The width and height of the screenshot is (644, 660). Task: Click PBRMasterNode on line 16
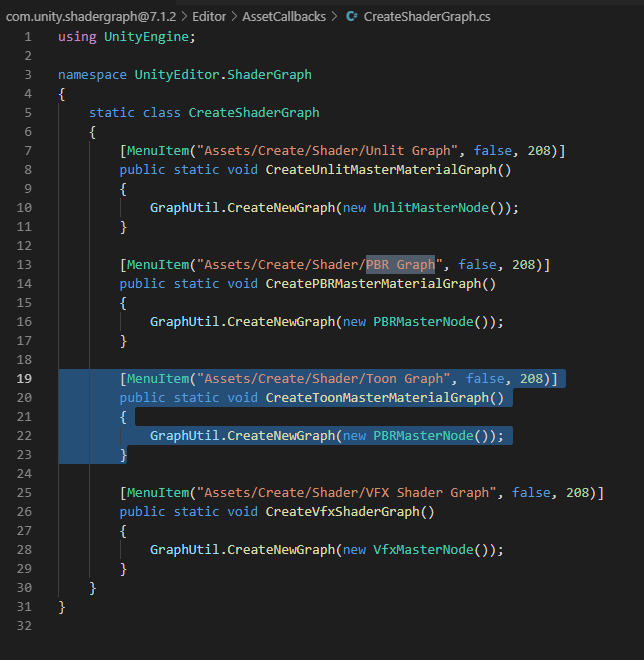[423, 322]
